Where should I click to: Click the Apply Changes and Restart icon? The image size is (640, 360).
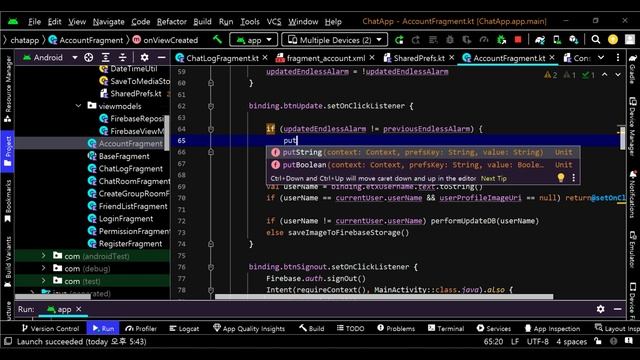416,40
